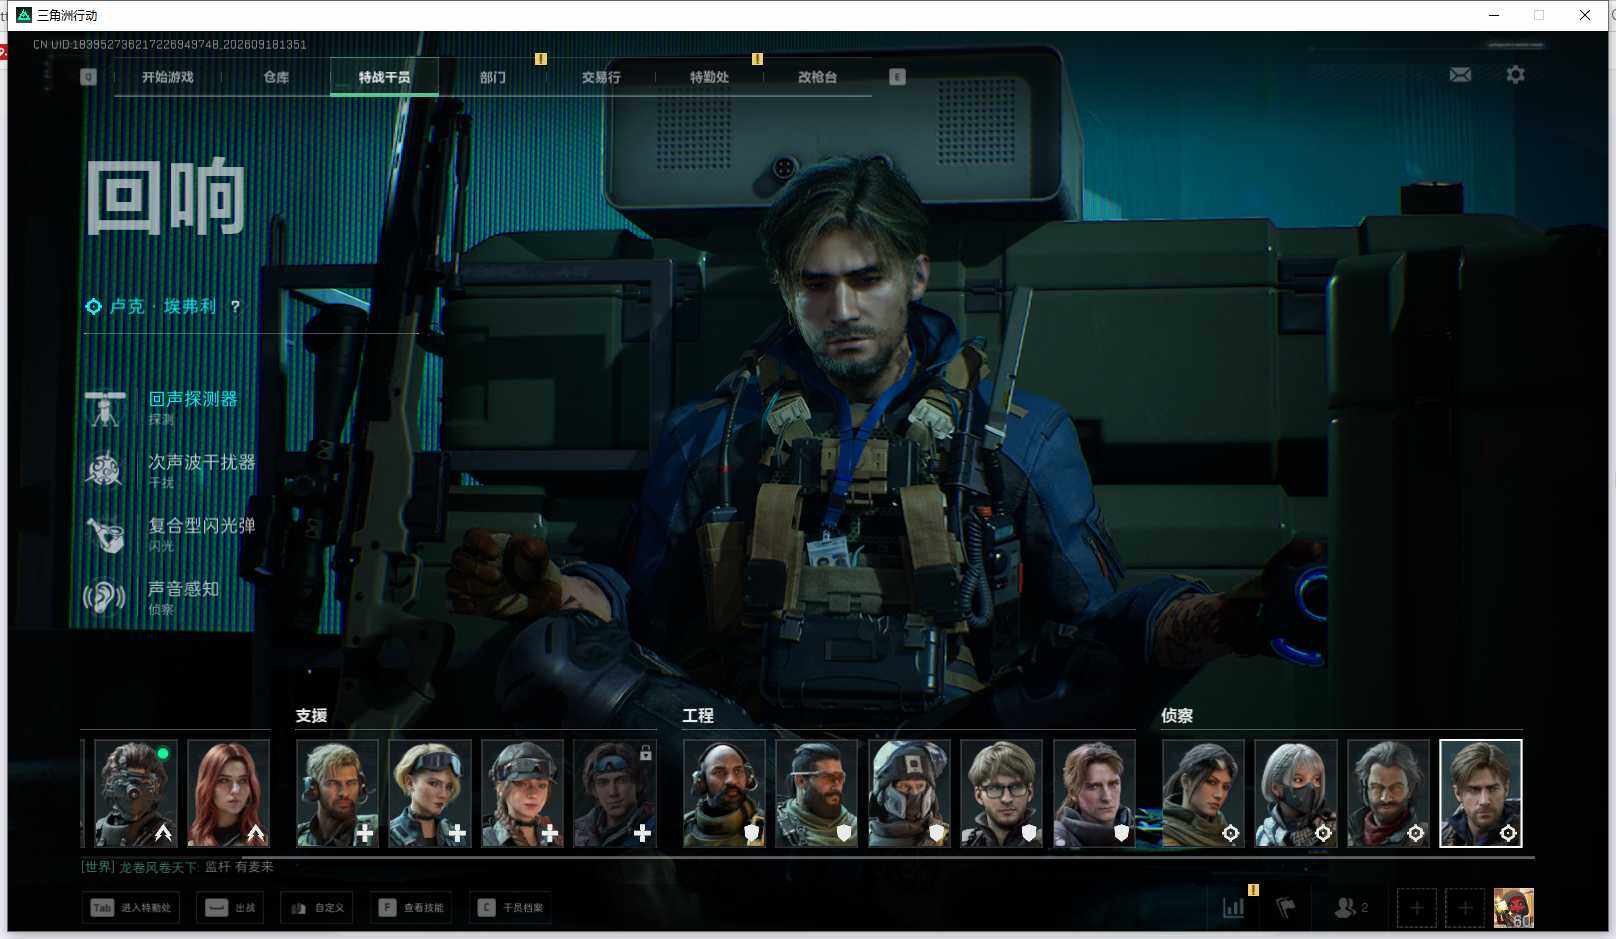Click the 复合型闪光弹 skill name
This screenshot has width=1616, height=939.
pos(202,525)
